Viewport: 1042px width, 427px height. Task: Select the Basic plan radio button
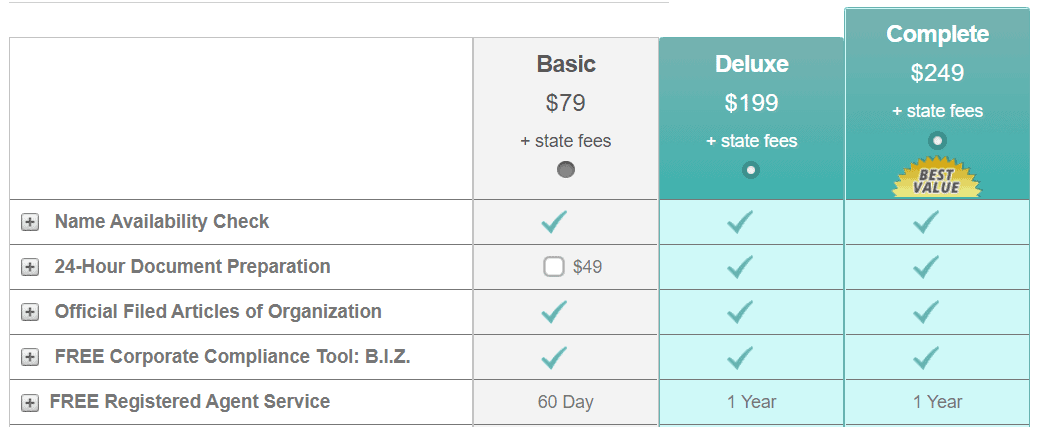tap(566, 170)
